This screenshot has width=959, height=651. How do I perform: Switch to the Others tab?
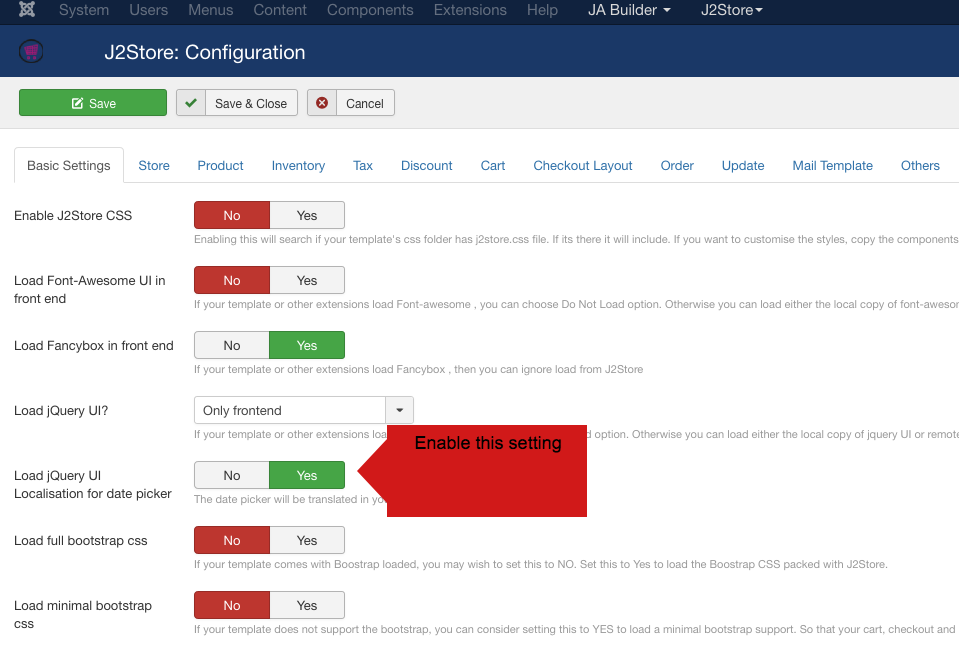[920, 165]
